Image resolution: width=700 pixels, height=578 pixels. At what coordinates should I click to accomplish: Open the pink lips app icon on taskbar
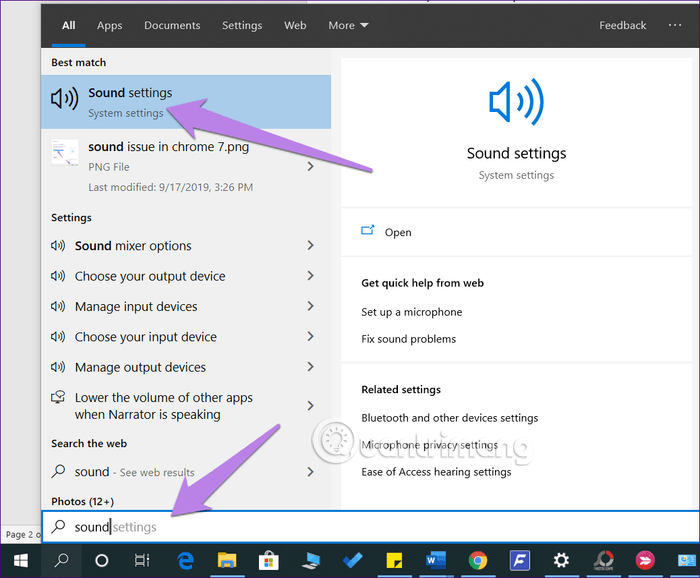(x=645, y=561)
